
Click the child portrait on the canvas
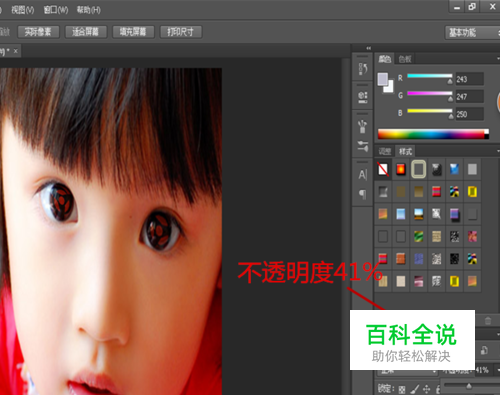111,231
